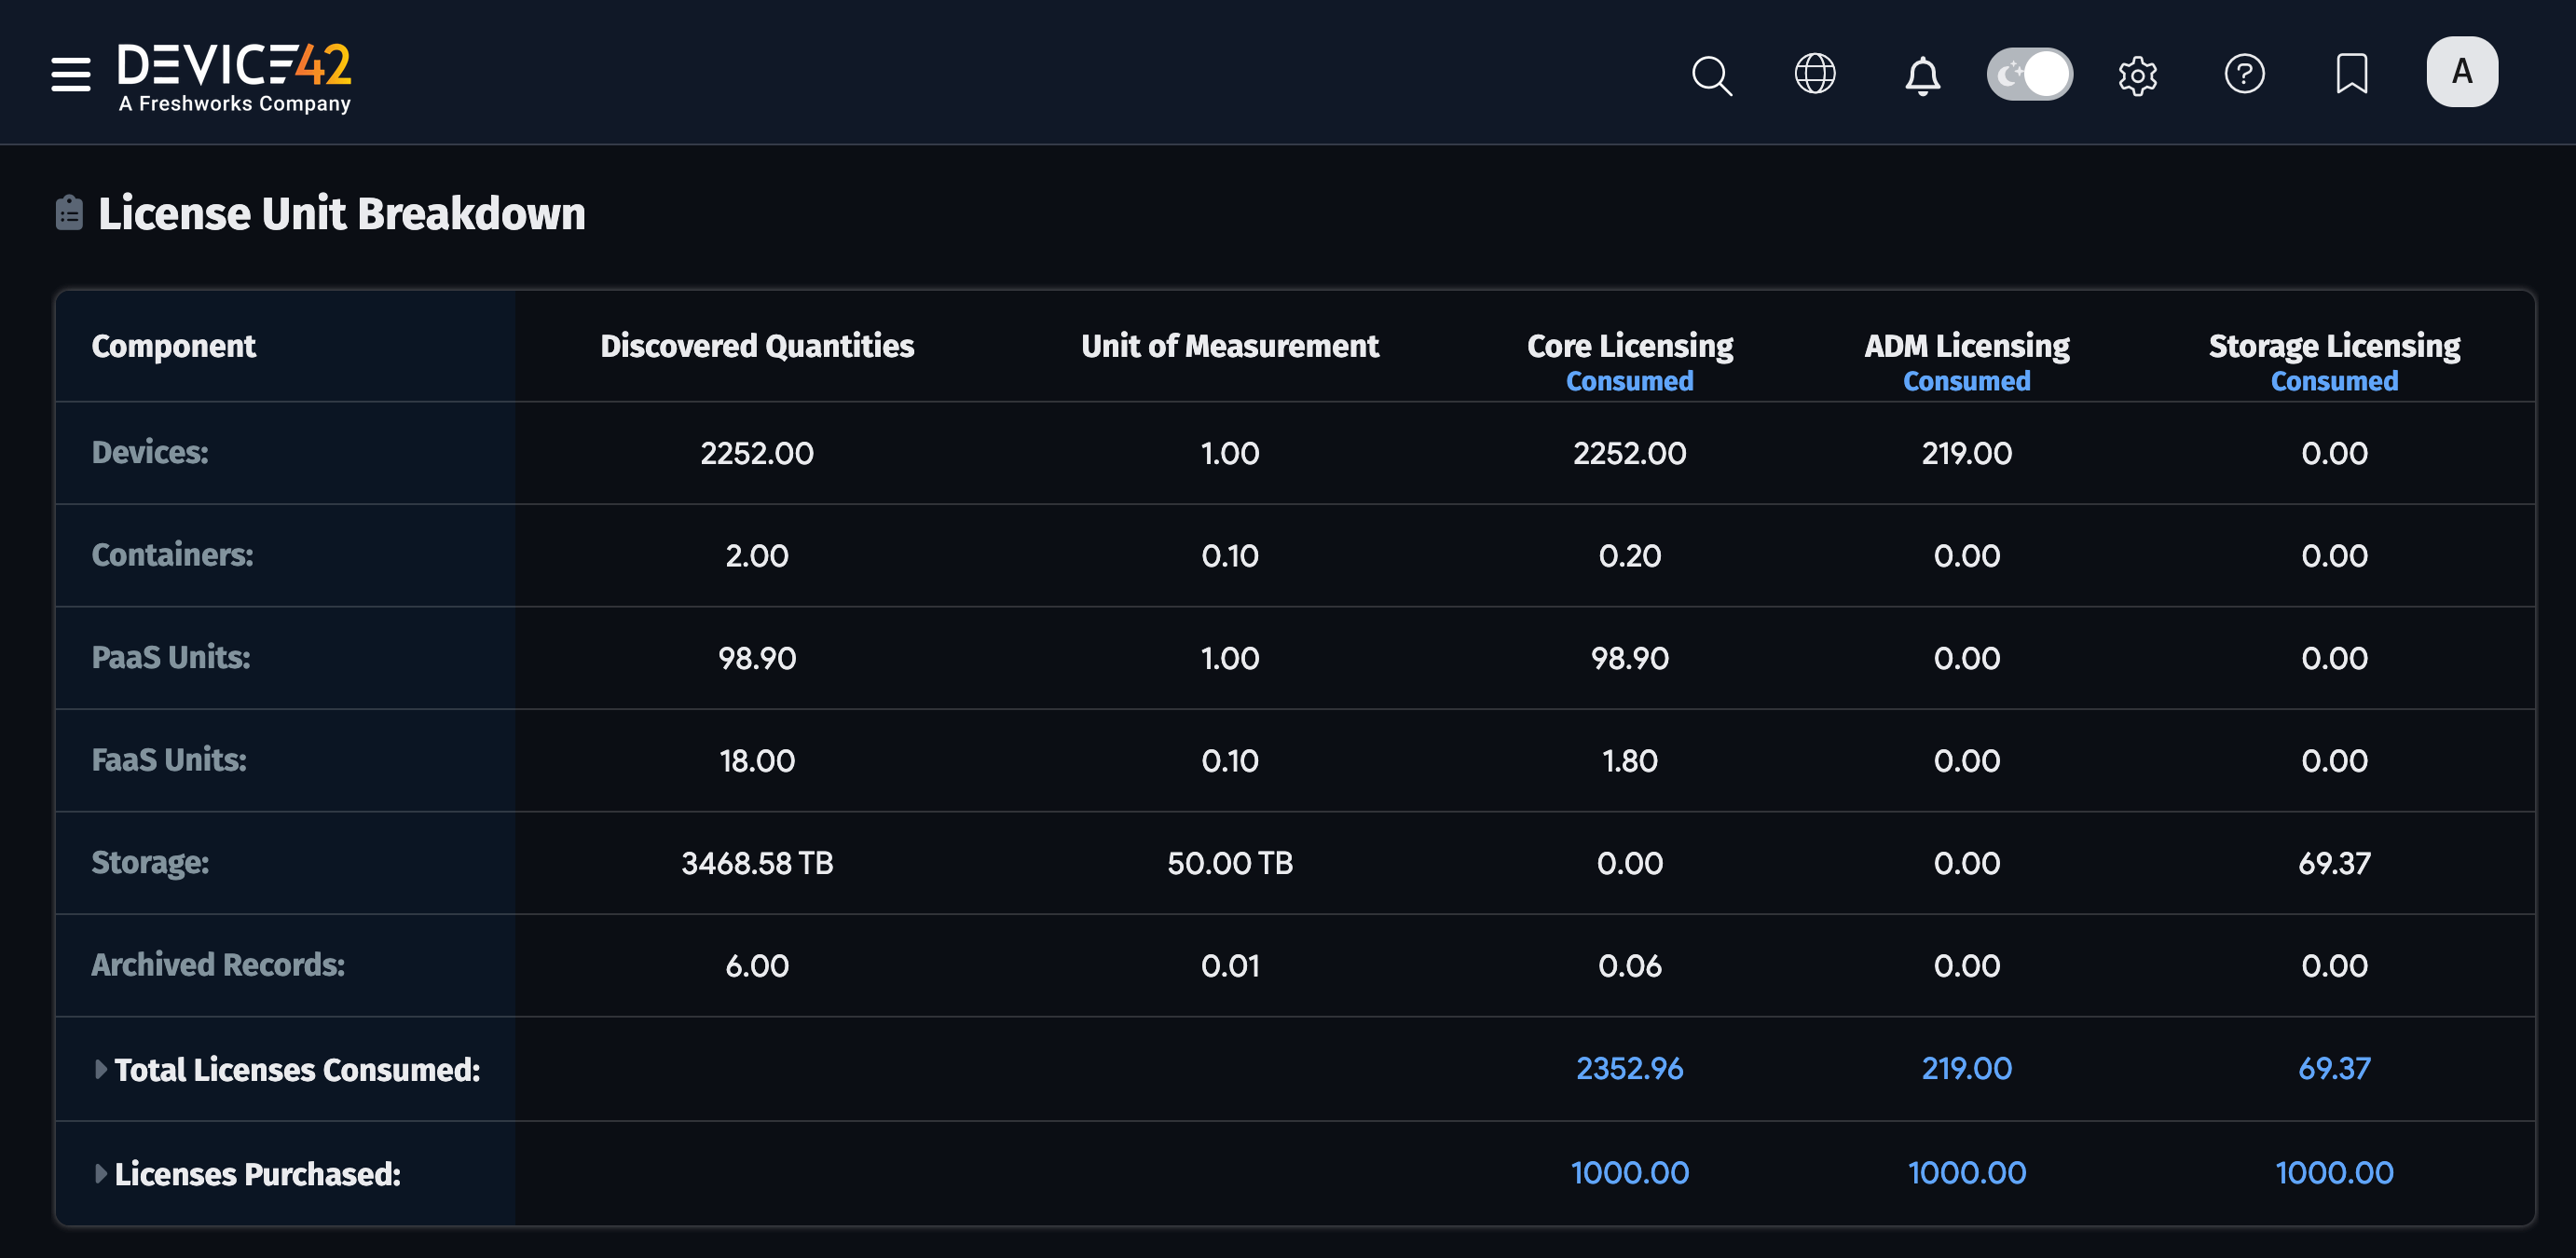
Task: Click Storage Licensing purchased 1000.00 value
Action: pos(2333,1172)
